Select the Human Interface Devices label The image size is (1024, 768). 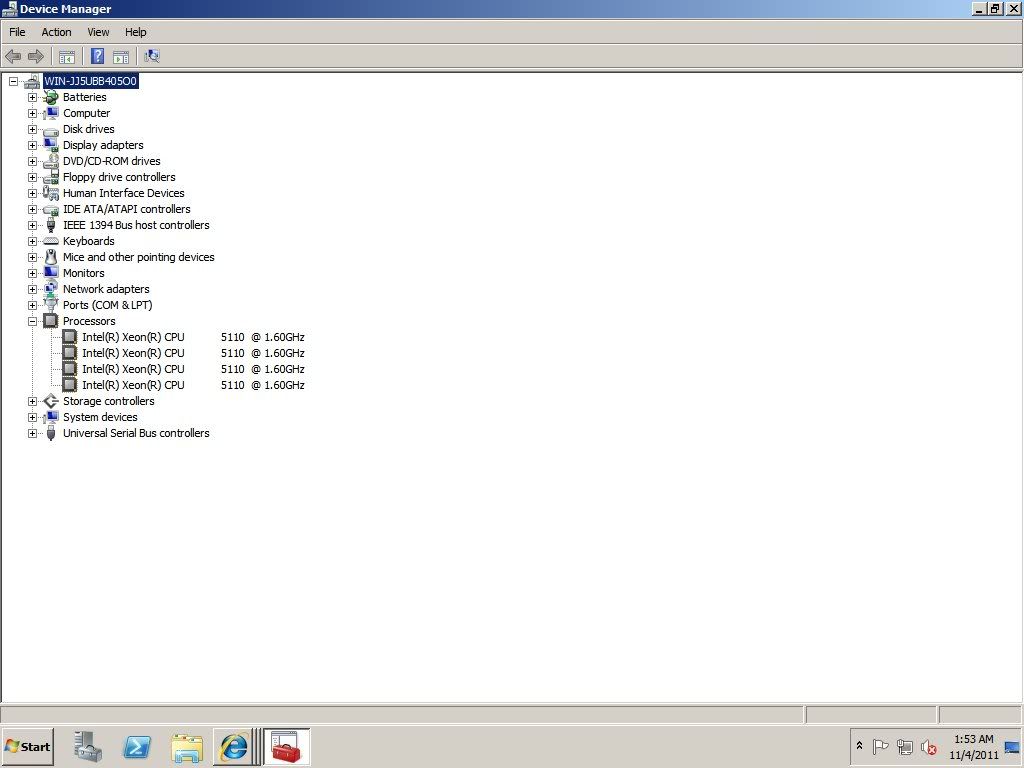tap(123, 193)
